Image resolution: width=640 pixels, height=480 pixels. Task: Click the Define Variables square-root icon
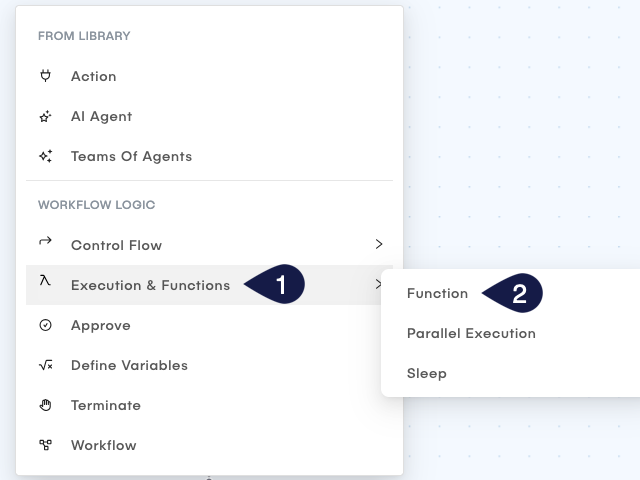45,365
